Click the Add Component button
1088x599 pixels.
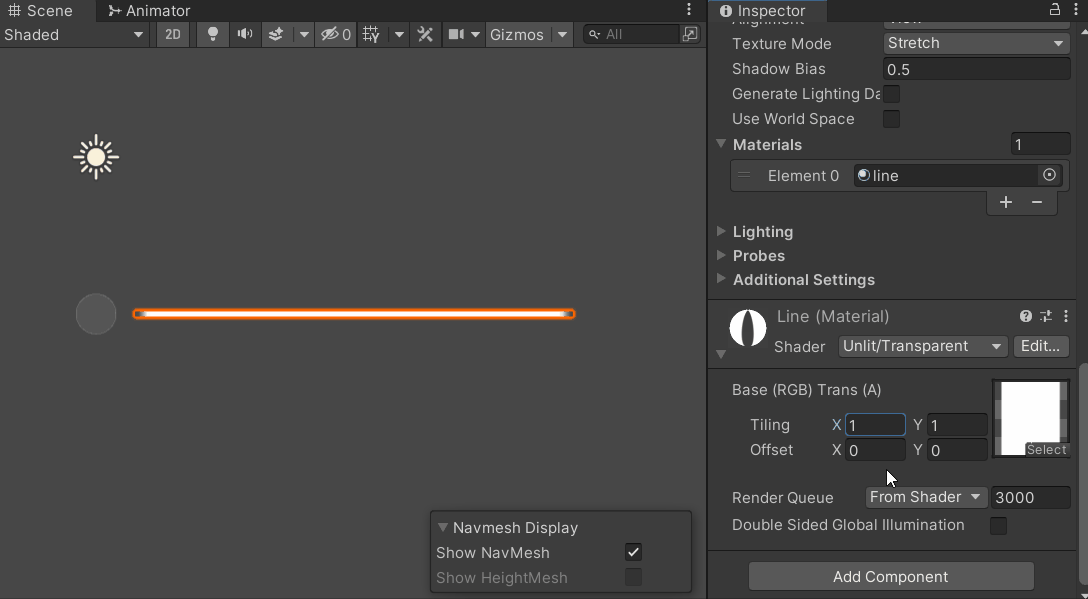pos(891,577)
